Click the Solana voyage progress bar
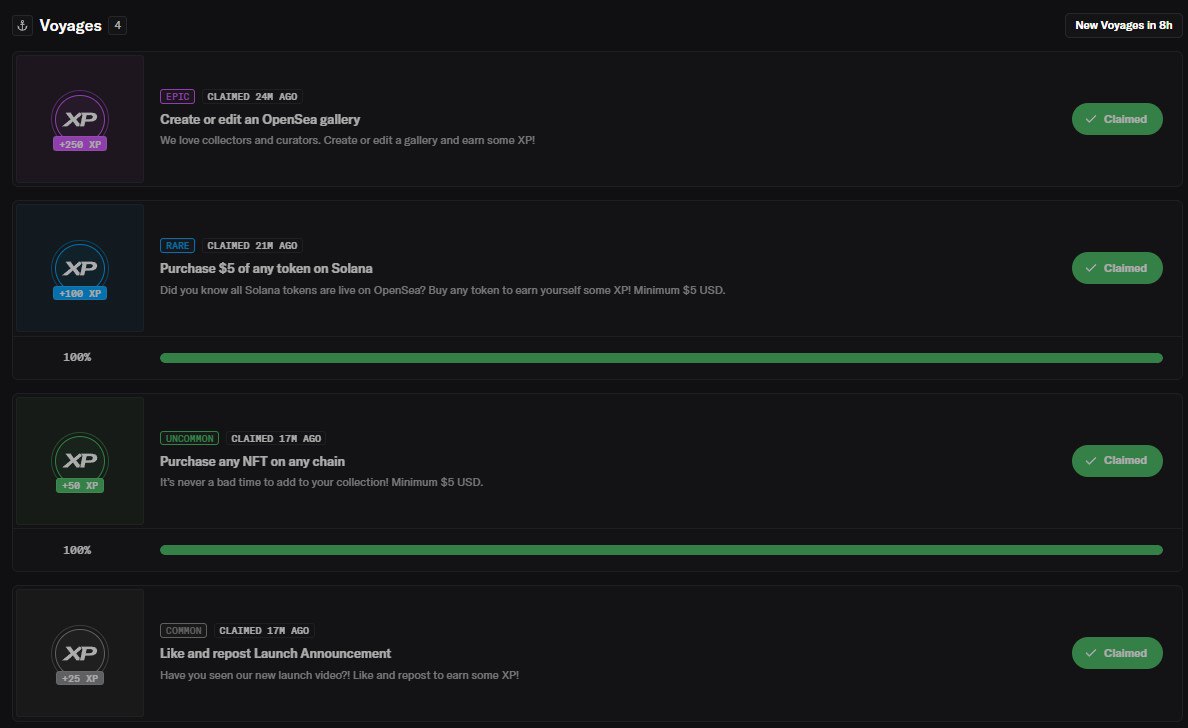The height and width of the screenshot is (728, 1188). tap(661, 358)
